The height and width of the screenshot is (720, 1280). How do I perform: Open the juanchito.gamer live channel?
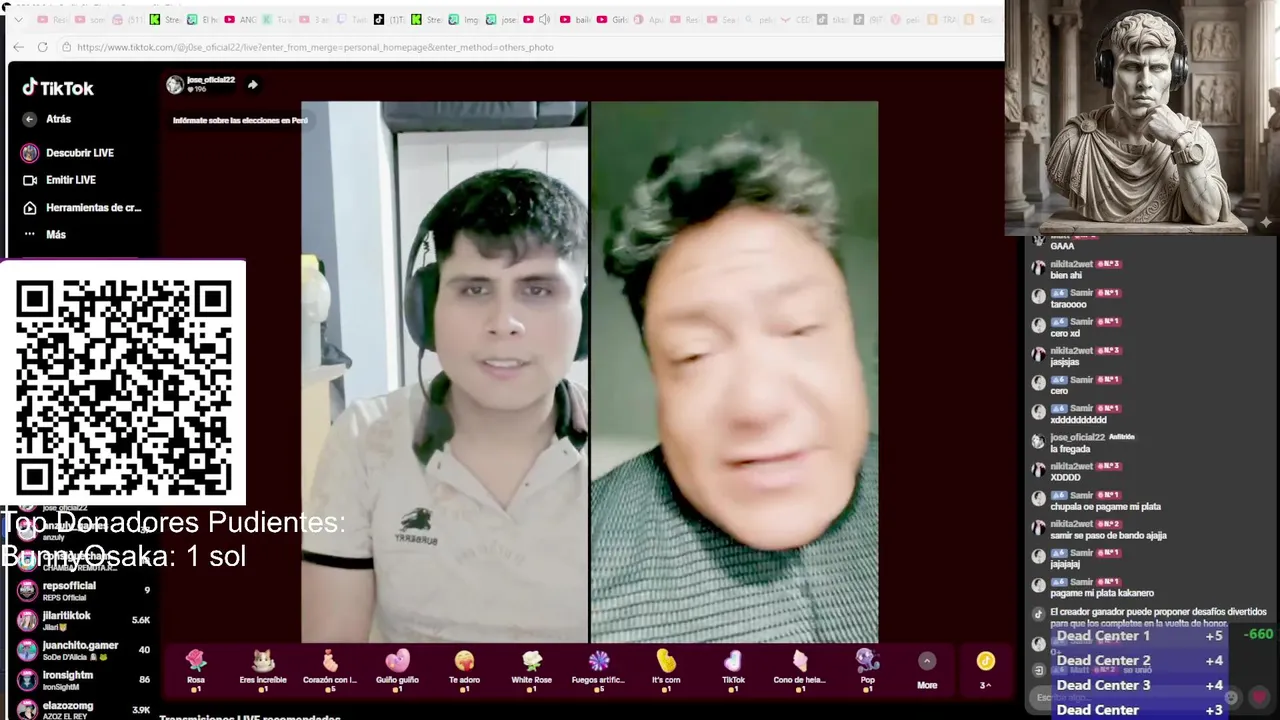(x=85, y=650)
